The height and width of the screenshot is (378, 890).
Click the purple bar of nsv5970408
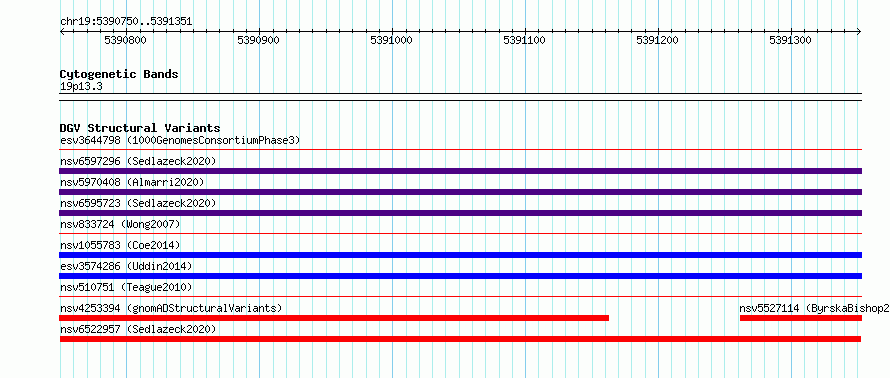coord(461,192)
